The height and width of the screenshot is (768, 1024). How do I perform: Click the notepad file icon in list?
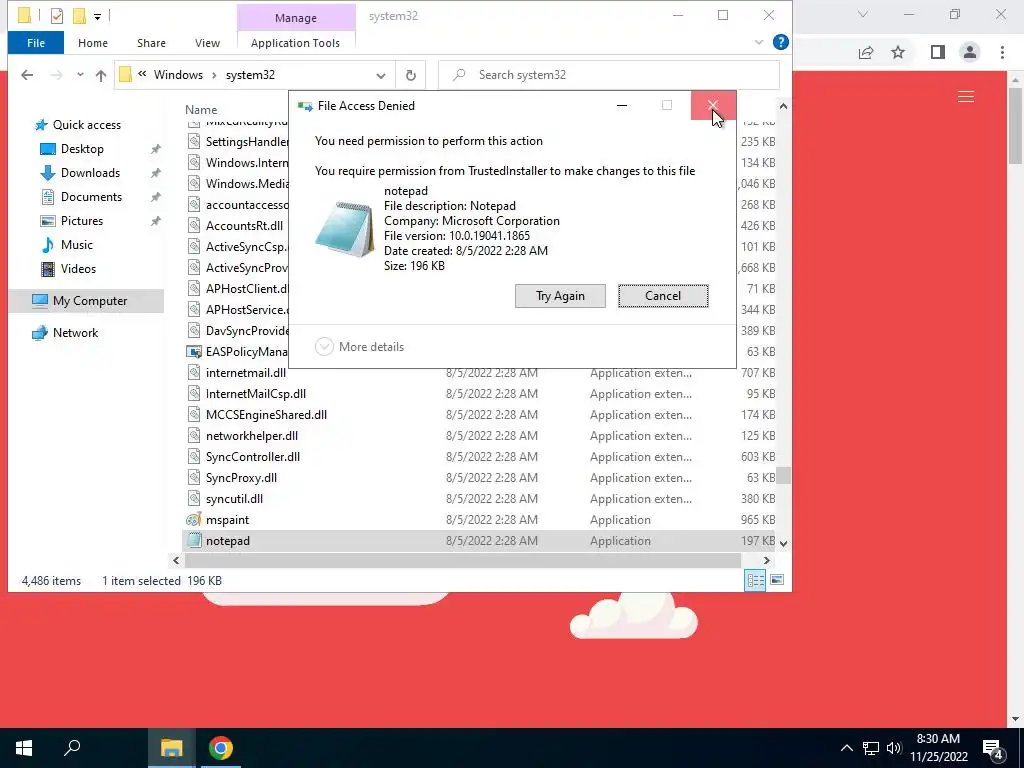coord(194,541)
